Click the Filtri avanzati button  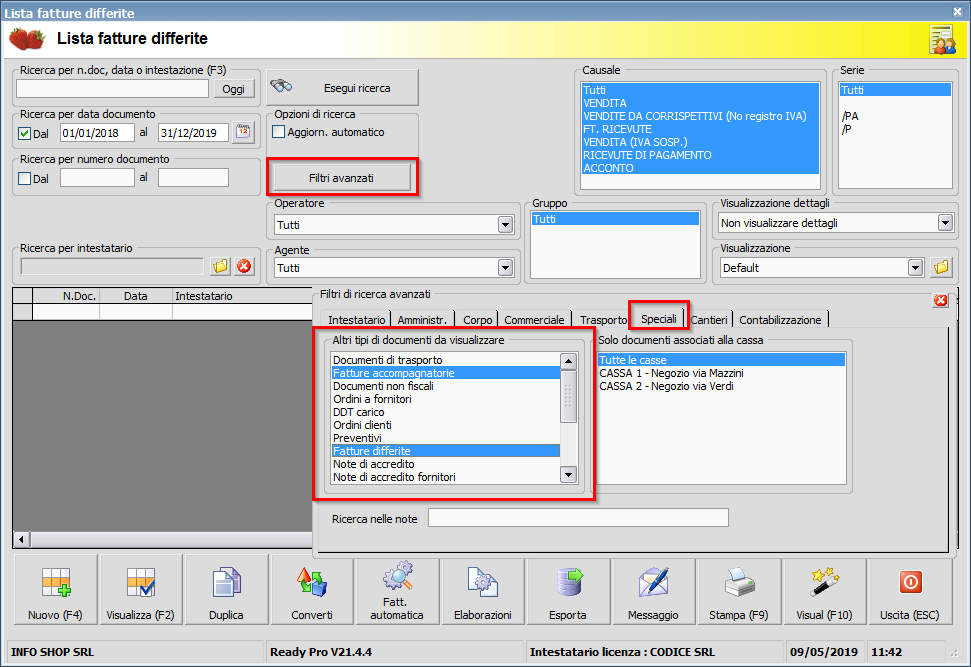[x=341, y=178]
